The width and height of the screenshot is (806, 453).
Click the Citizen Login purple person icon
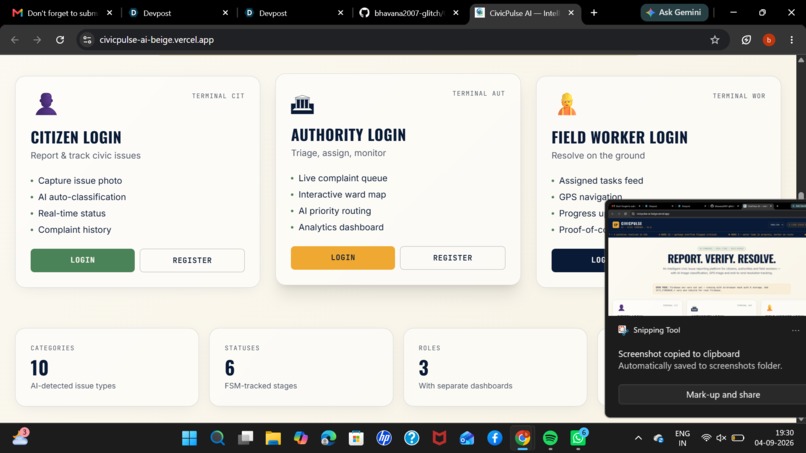46,104
